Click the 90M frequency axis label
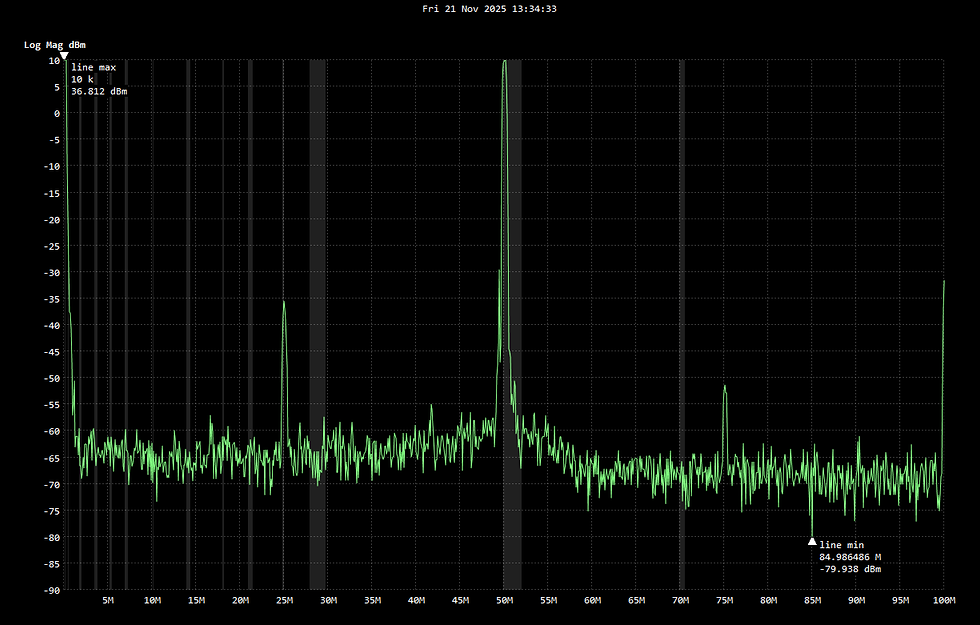 [x=857, y=600]
